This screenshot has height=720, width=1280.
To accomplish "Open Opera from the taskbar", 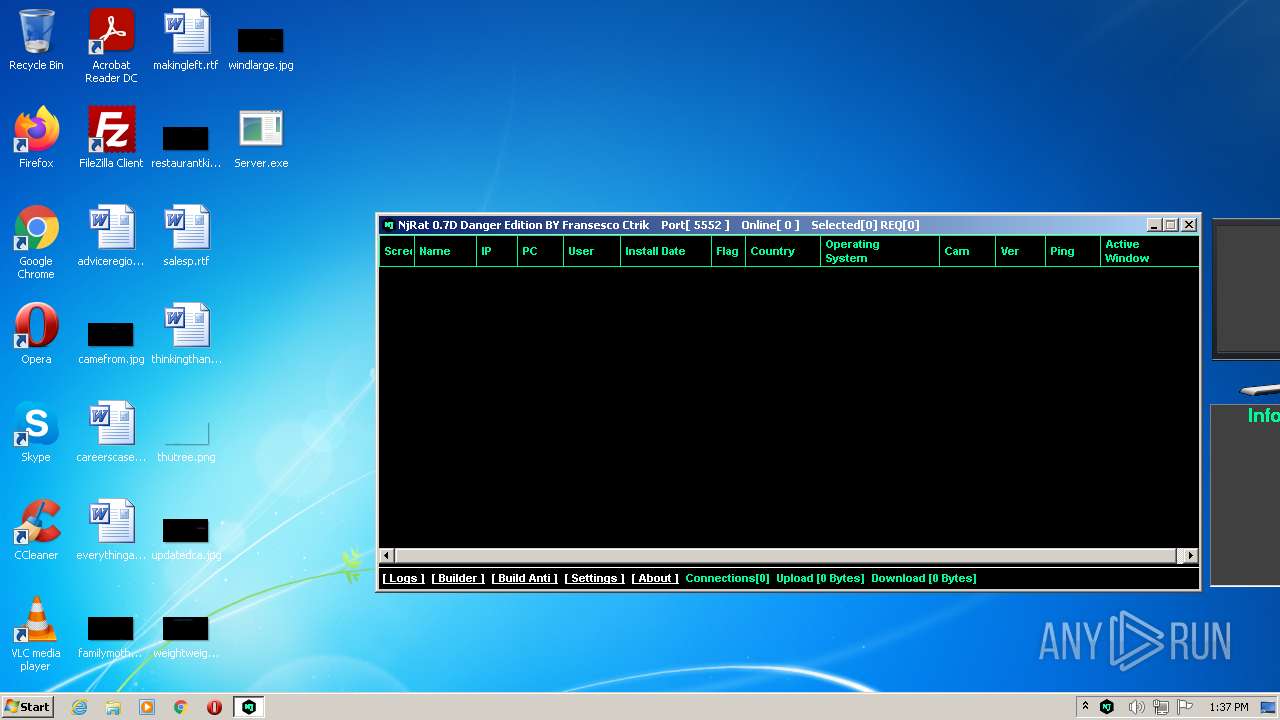I will tap(214, 707).
